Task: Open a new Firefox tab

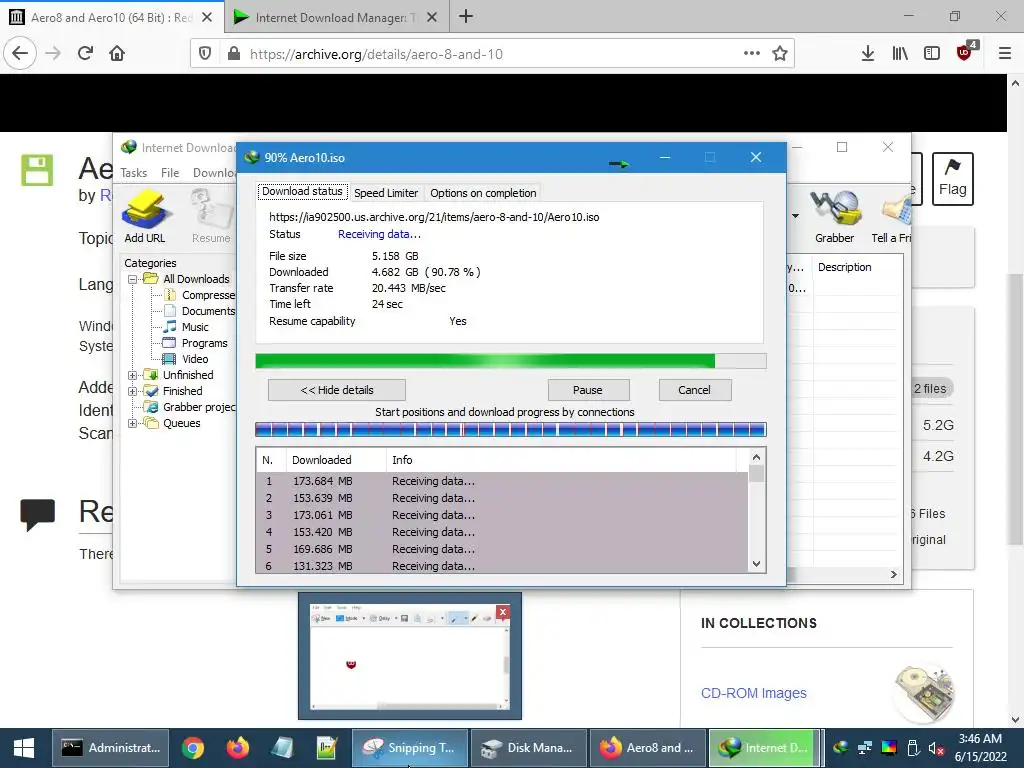Action: (x=466, y=16)
